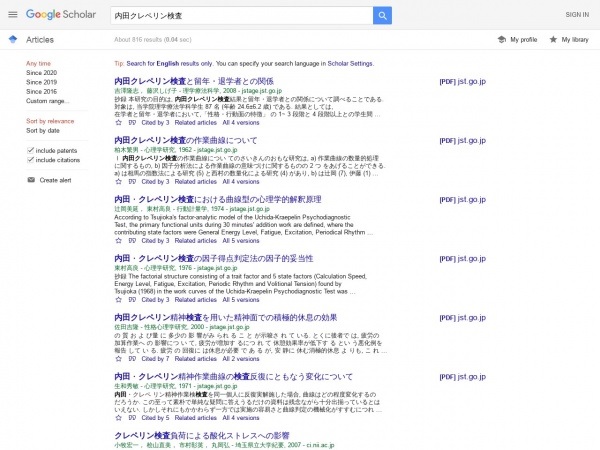Viewport: 600px width, 450px height.
Task: Open the title ending 精神面での積極的休息の効果
Action: 226,318
